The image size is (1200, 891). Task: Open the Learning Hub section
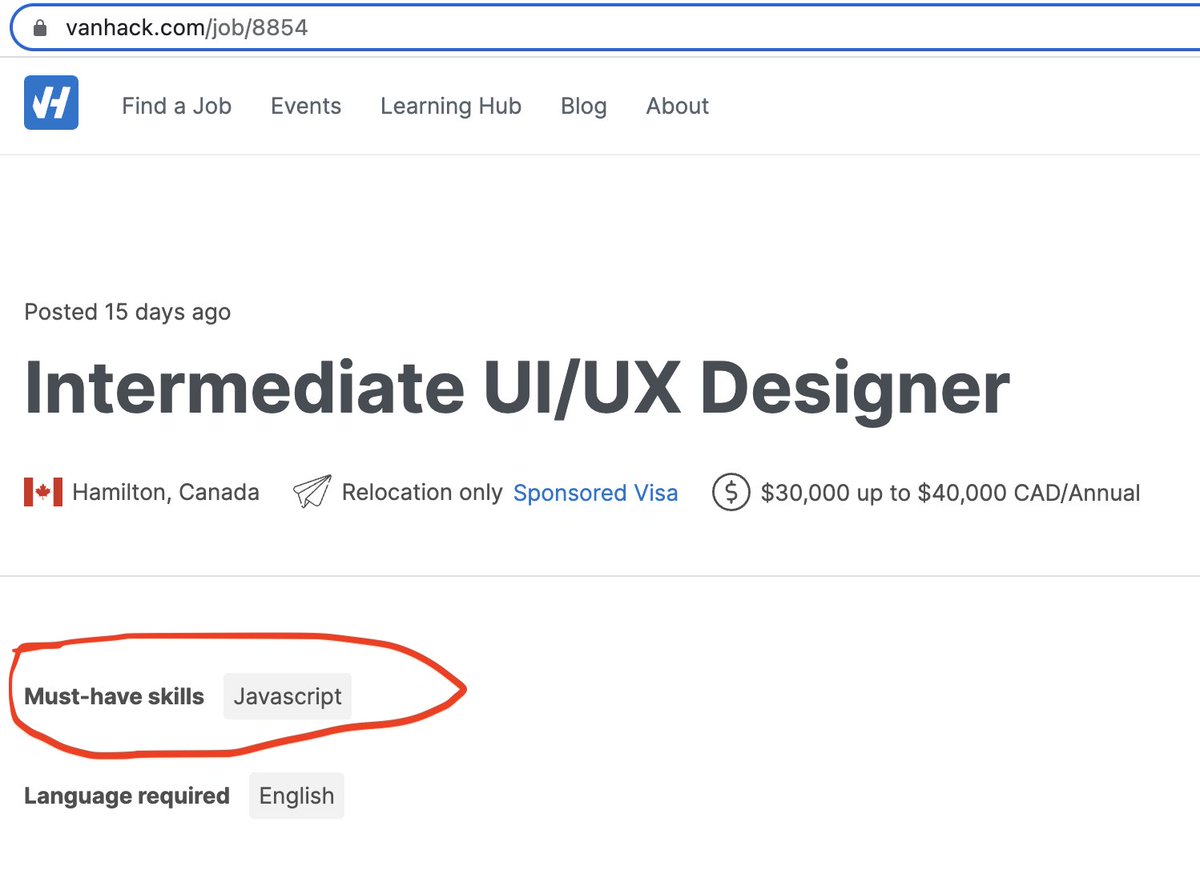[451, 106]
